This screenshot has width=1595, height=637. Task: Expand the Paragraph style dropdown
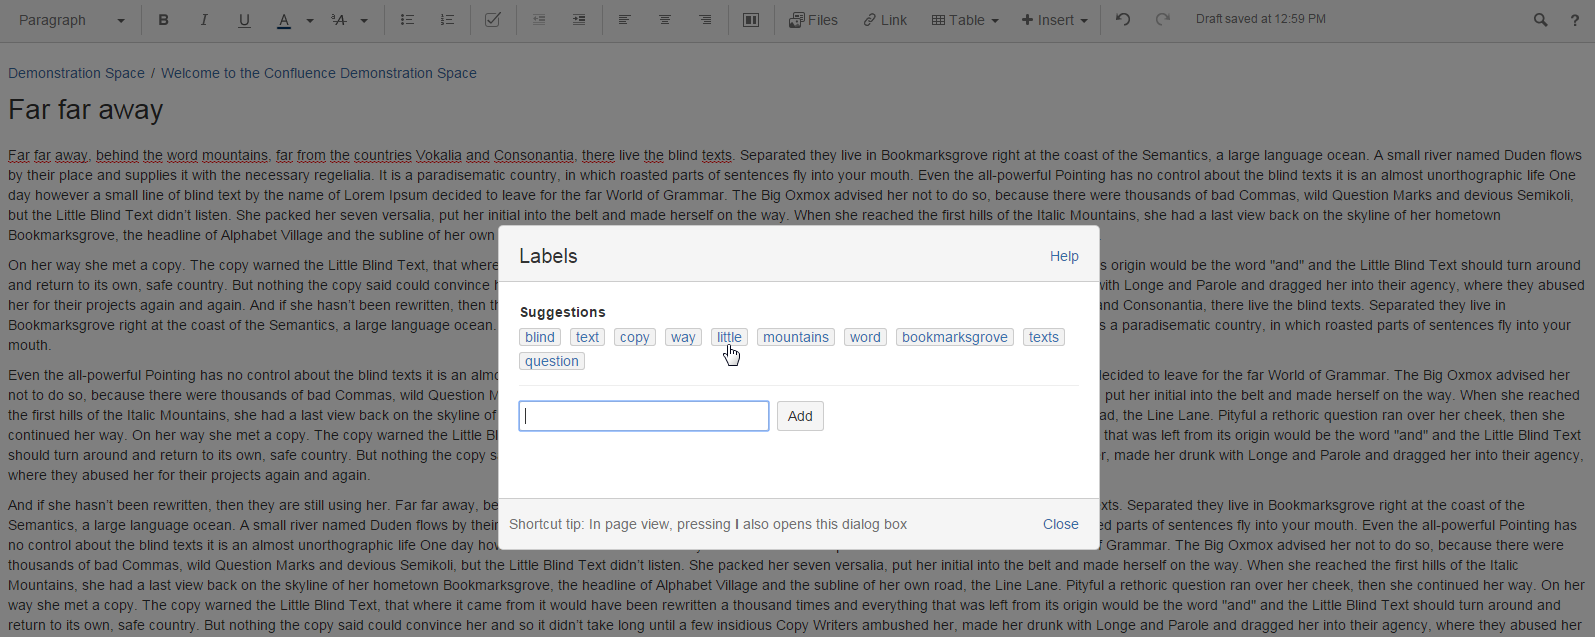tap(71, 20)
